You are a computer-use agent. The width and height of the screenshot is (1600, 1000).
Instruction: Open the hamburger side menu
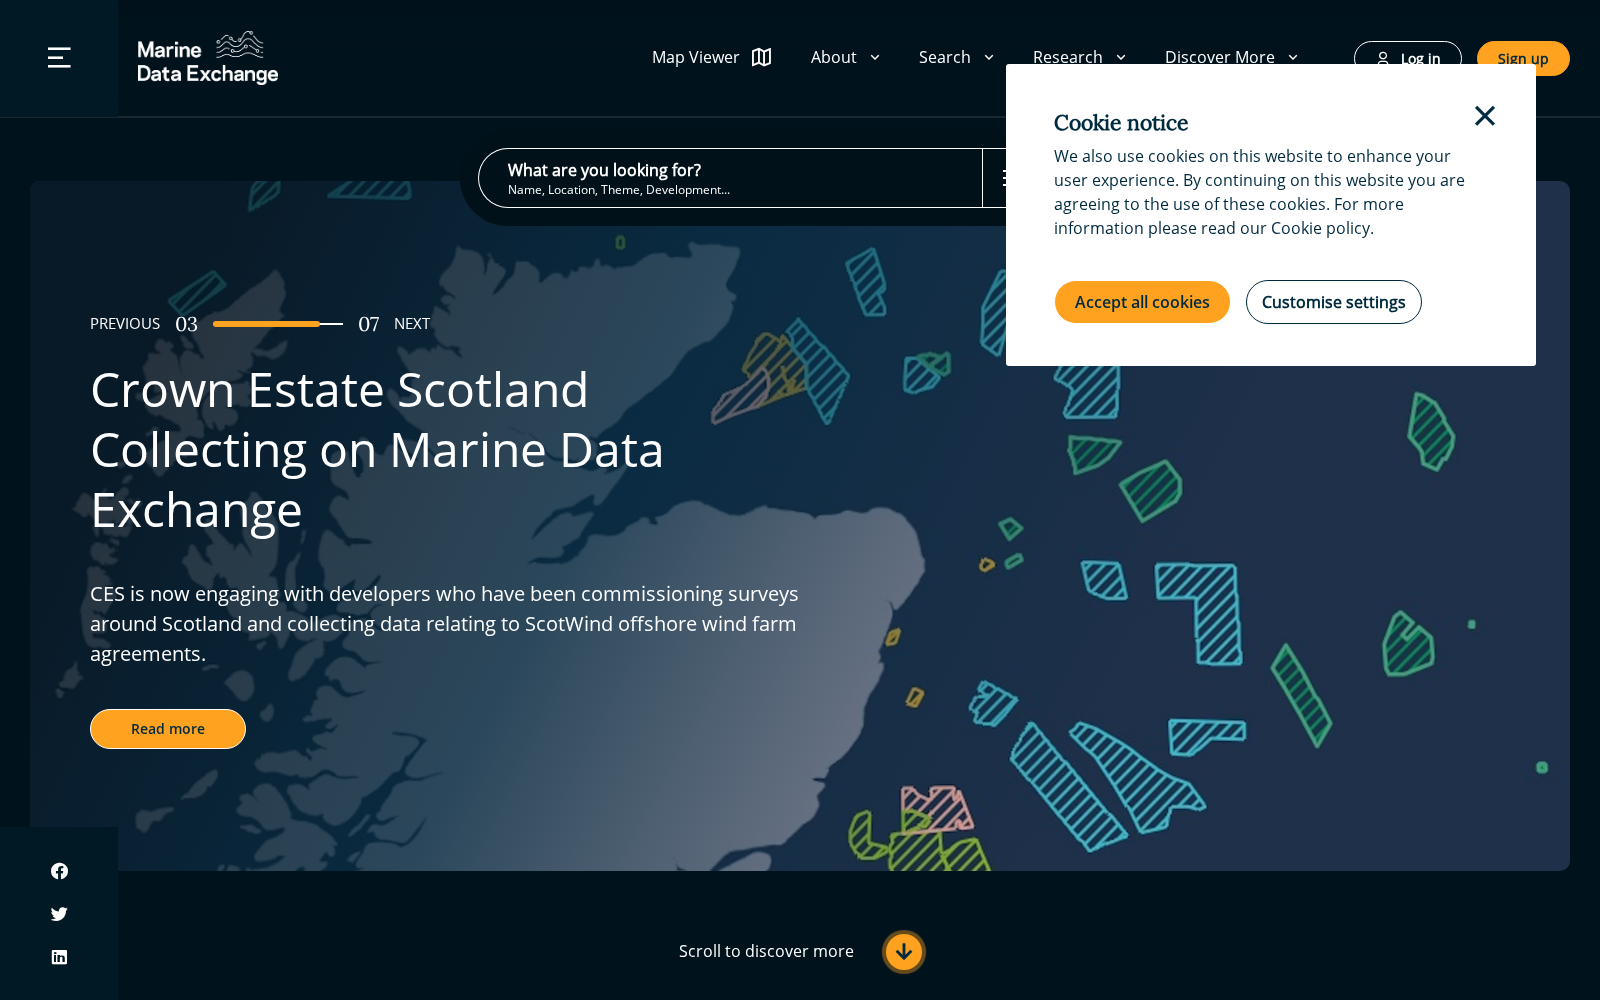[x=59, y=58]
